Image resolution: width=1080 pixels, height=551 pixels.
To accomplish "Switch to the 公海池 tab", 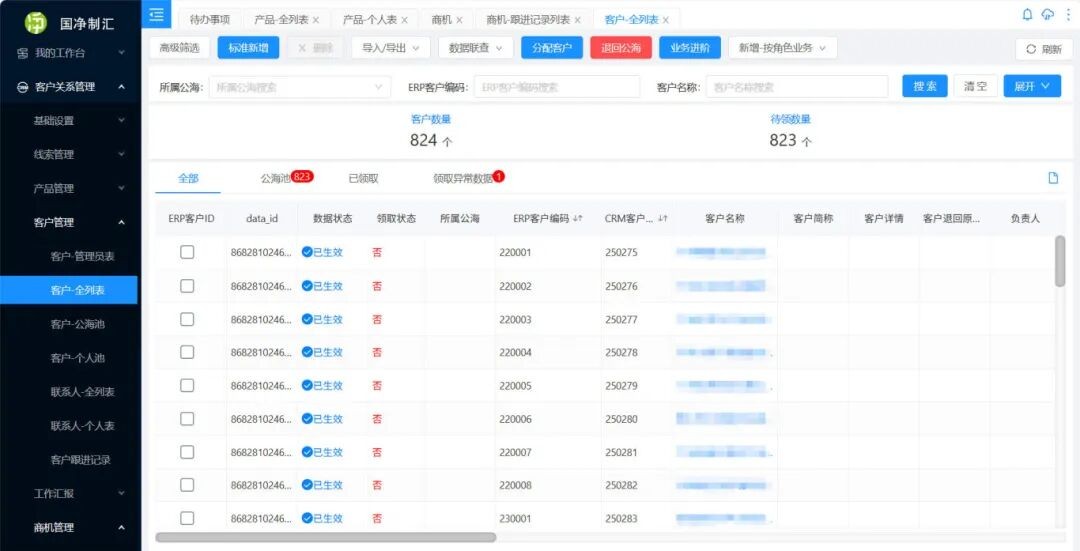I will point(275,178).
